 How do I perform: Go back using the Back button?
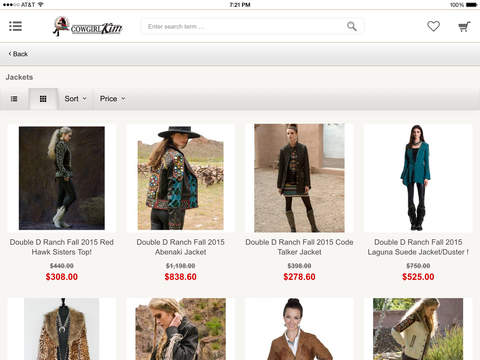click(18, 54)
